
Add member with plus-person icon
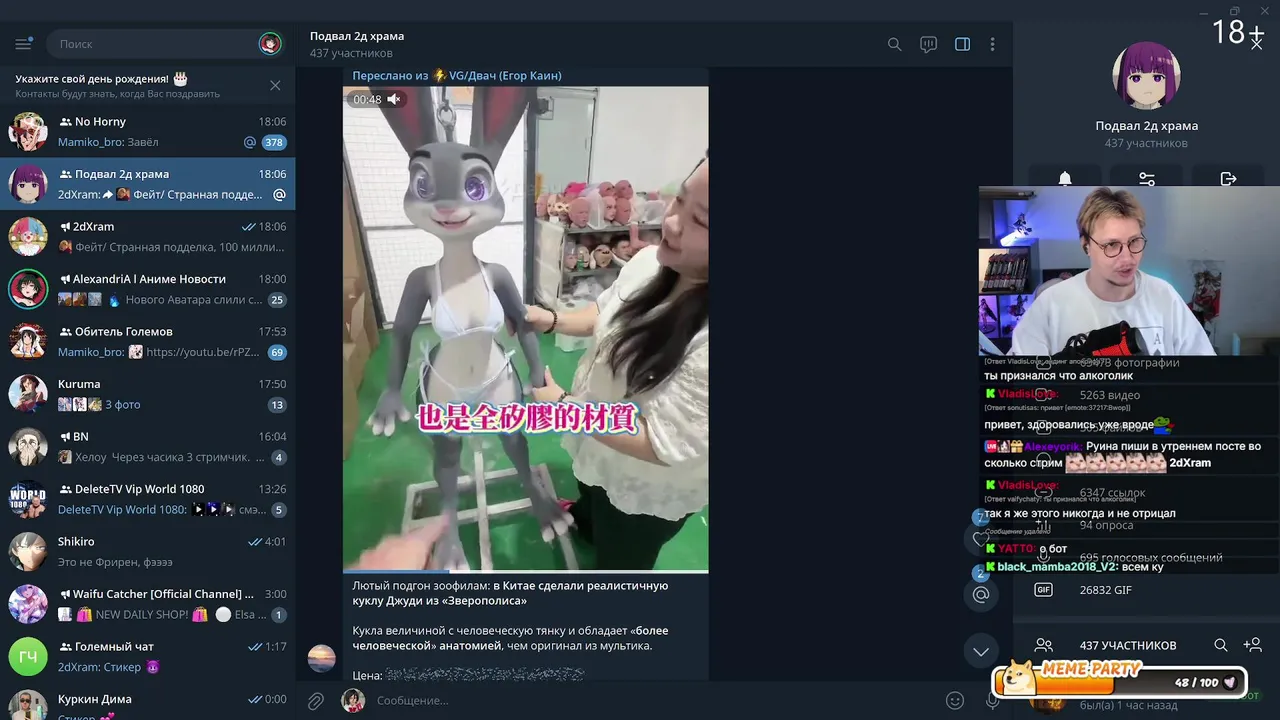[x=1252, y=646]
